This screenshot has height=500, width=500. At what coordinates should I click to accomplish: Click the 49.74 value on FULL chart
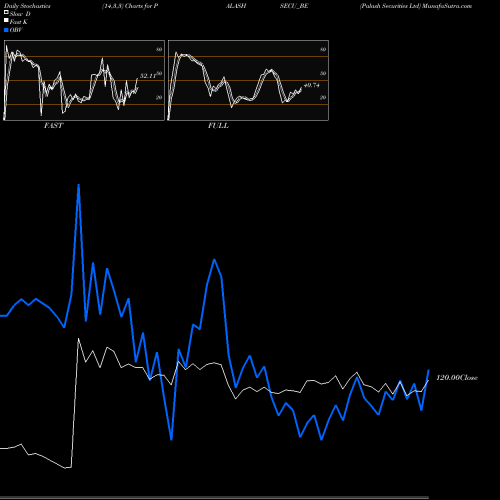click(x=312, y=85)
